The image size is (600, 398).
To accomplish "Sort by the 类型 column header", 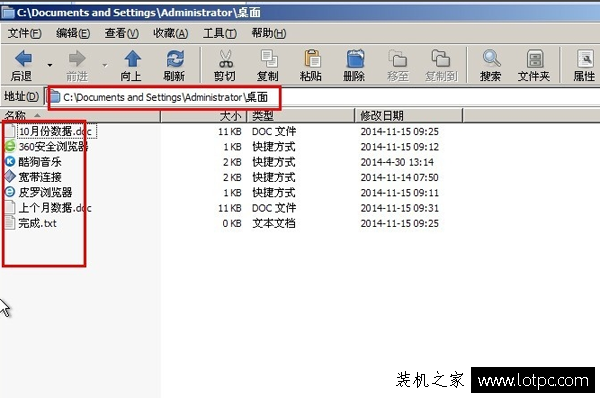I will [301, 115].
